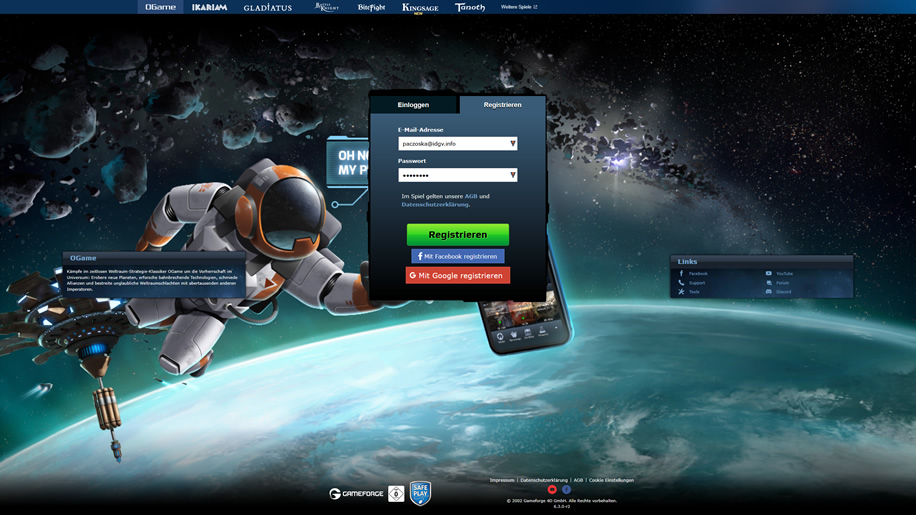This screenshot has width=916, height=515.
Task: Click the Tools wrench icon in Links
Action: click(681, 291)
